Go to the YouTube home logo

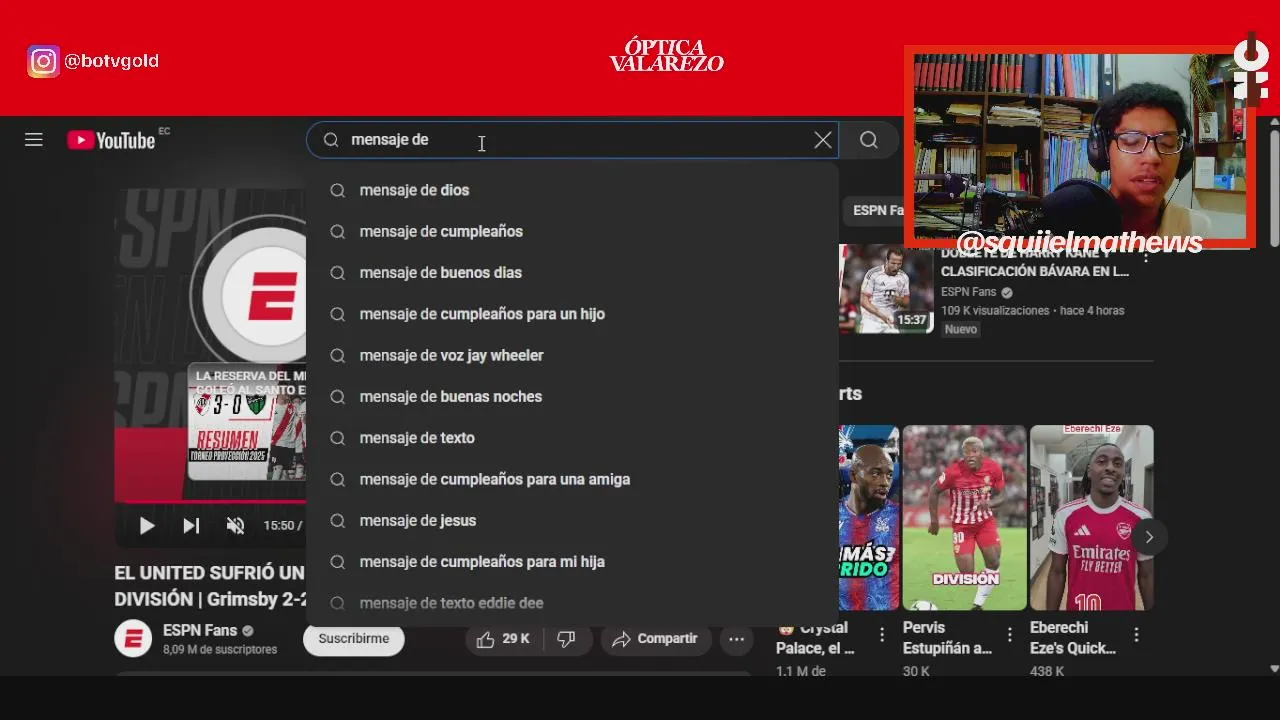[x=111, y=140]
